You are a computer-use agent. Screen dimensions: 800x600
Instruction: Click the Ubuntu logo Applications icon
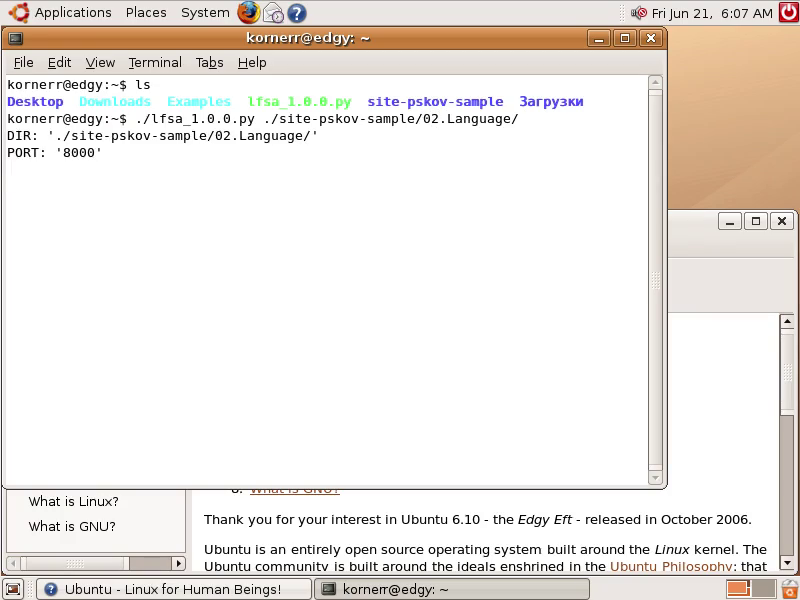point(19,13)
